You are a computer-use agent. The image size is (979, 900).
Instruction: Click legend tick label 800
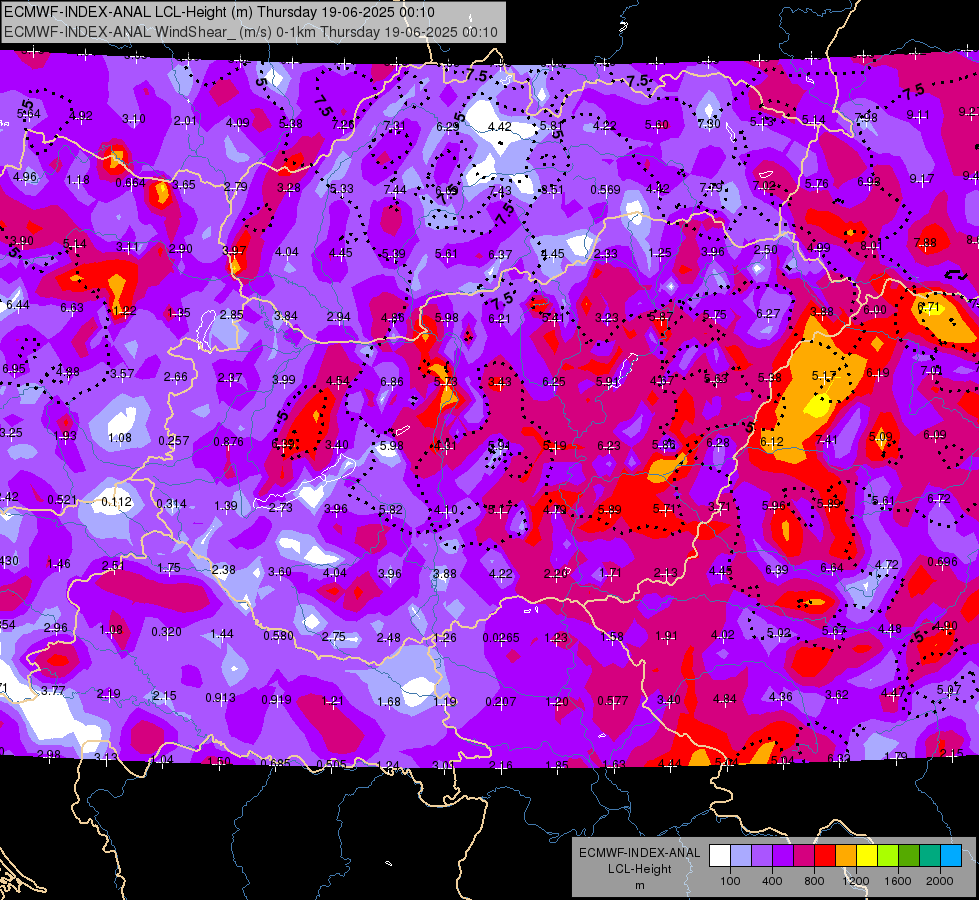click(814, 881)
